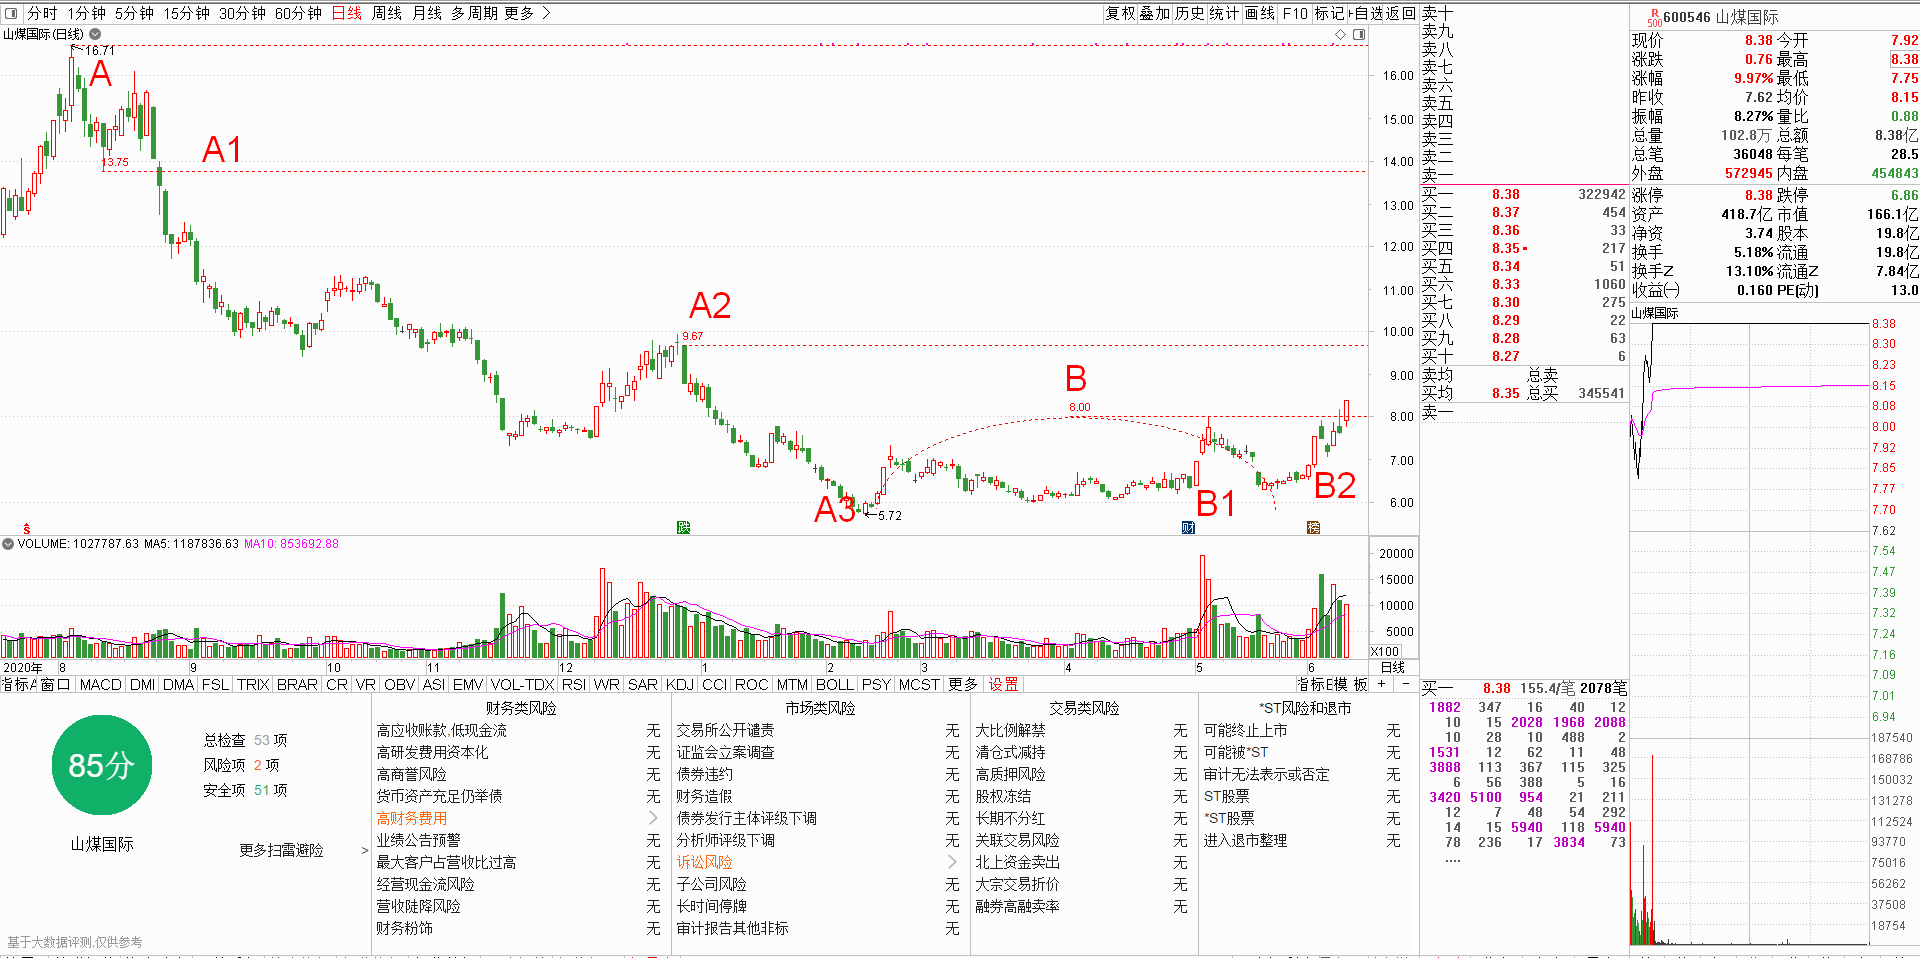The image size is (1920, 958).
Task: Toggle right panel icon near chart corner
Action: click(1359, 35)
